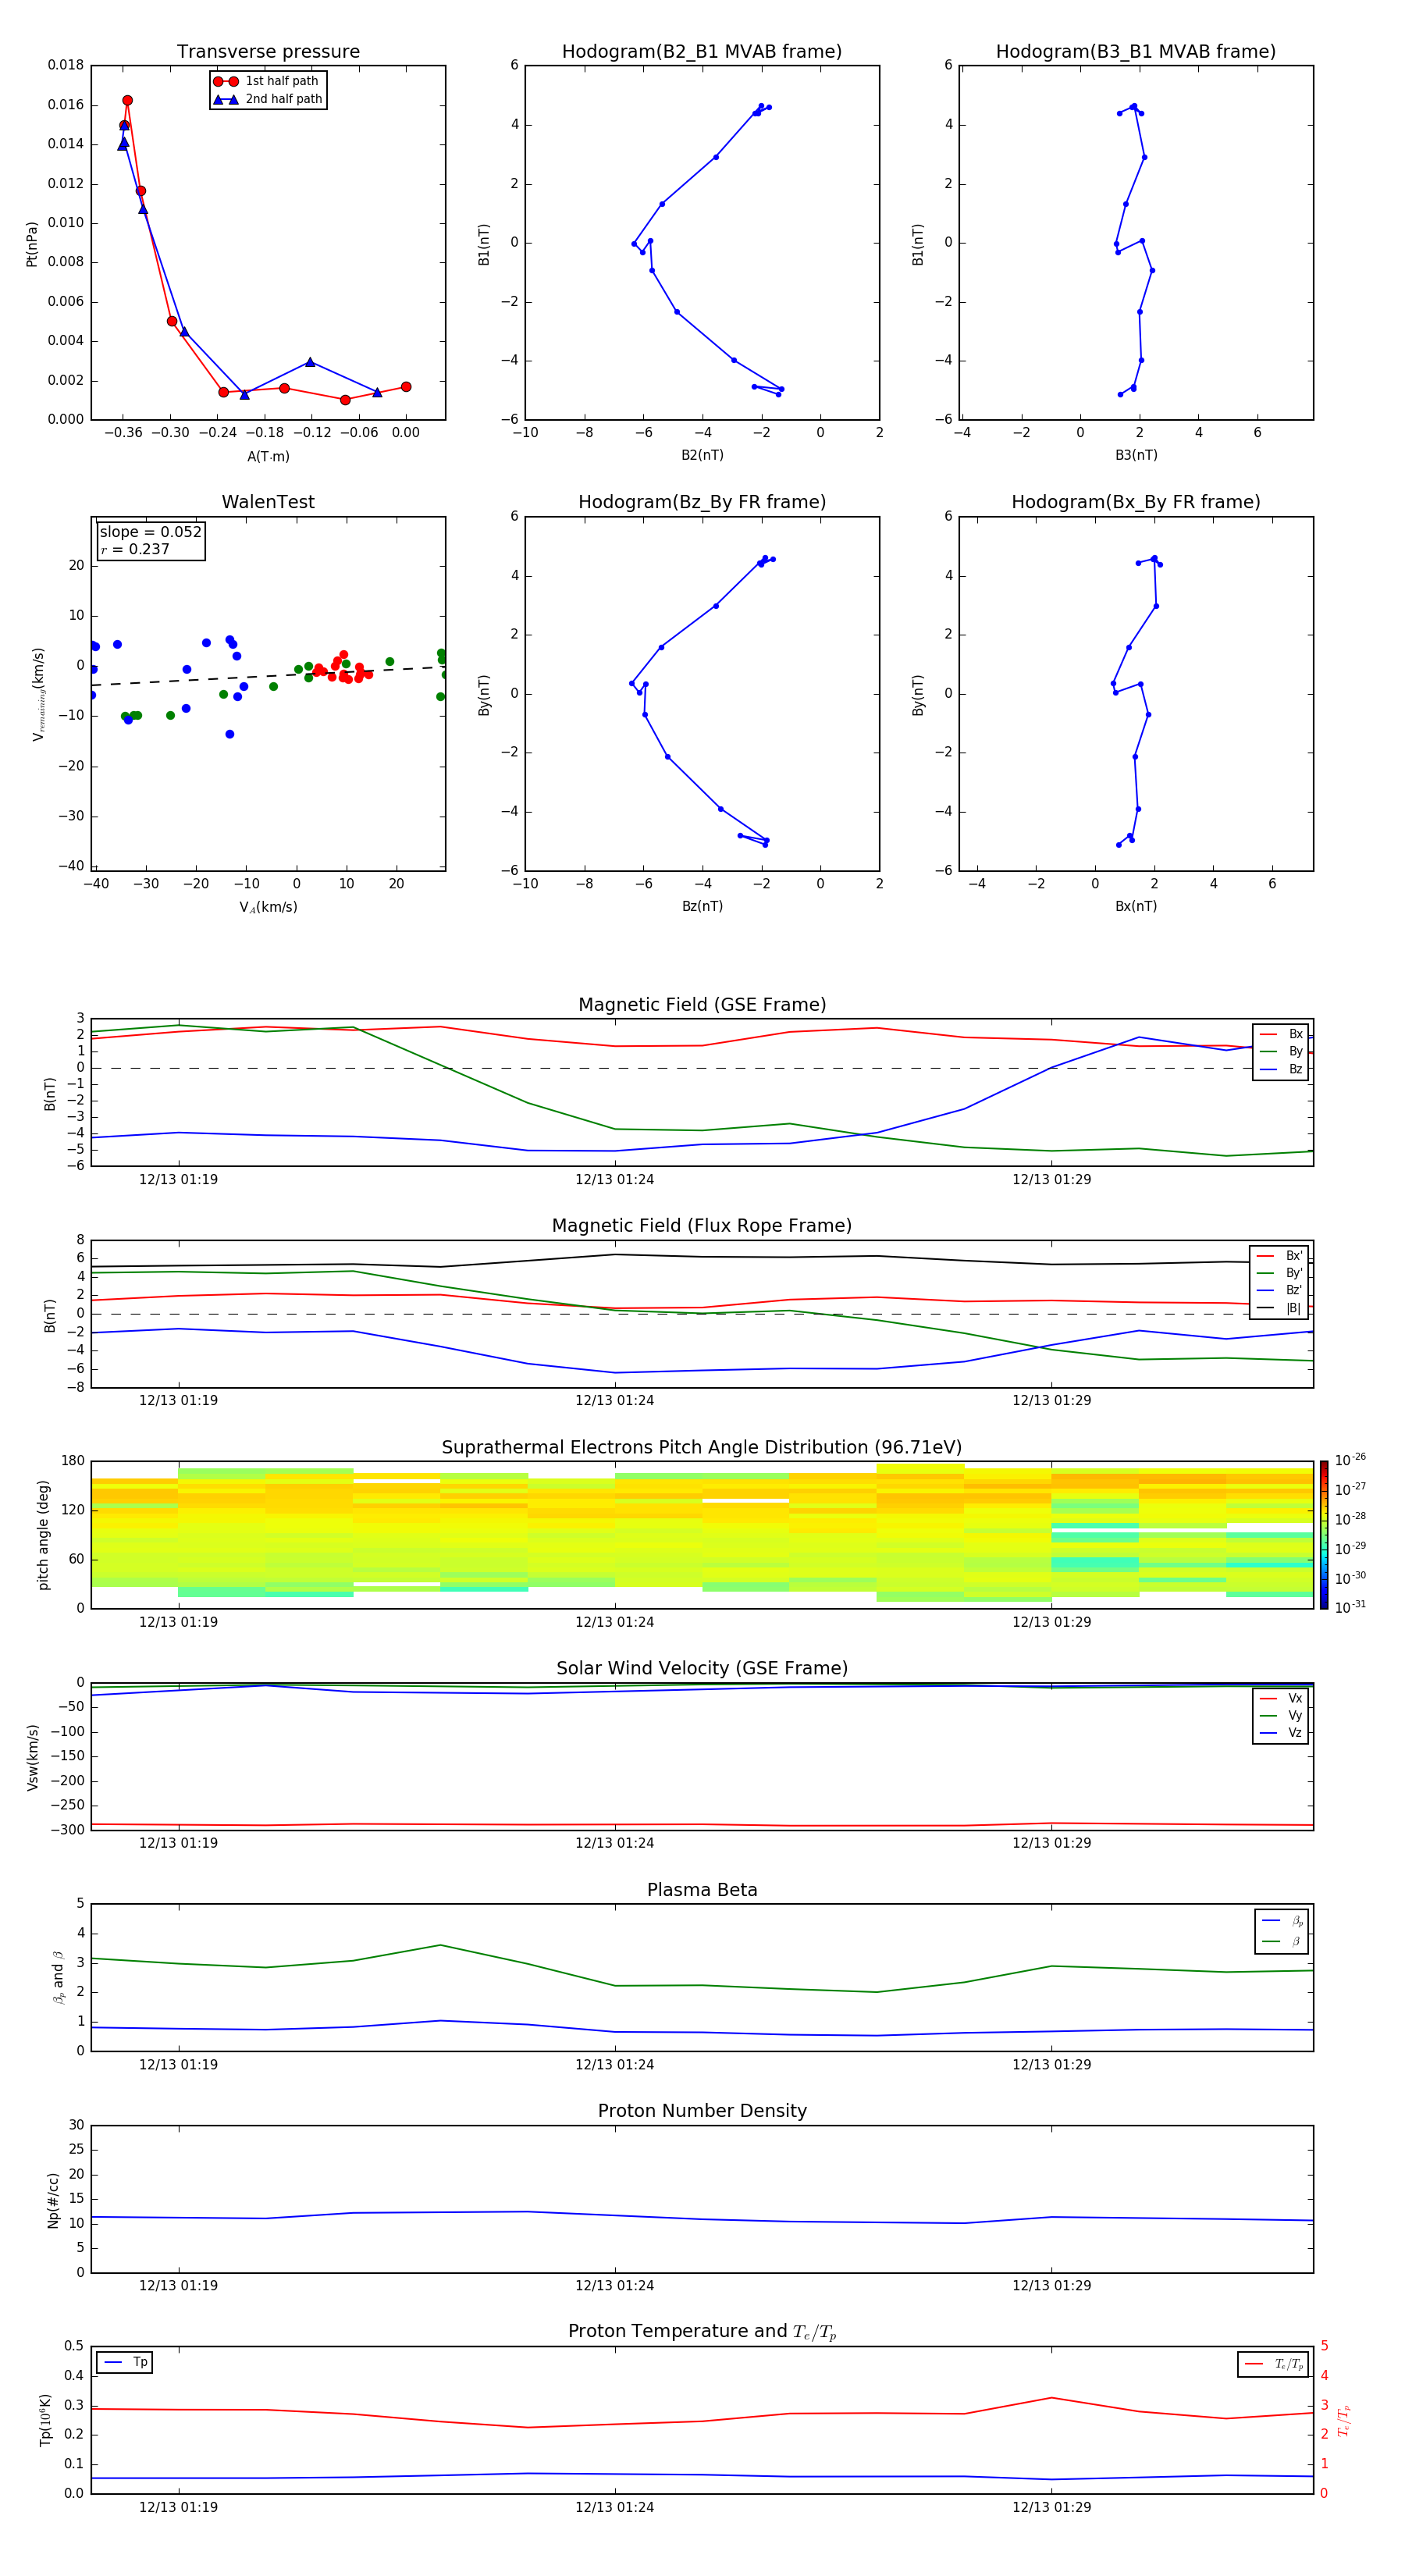Click the 'B3(nT)' x-axis label

(1136, 455)
